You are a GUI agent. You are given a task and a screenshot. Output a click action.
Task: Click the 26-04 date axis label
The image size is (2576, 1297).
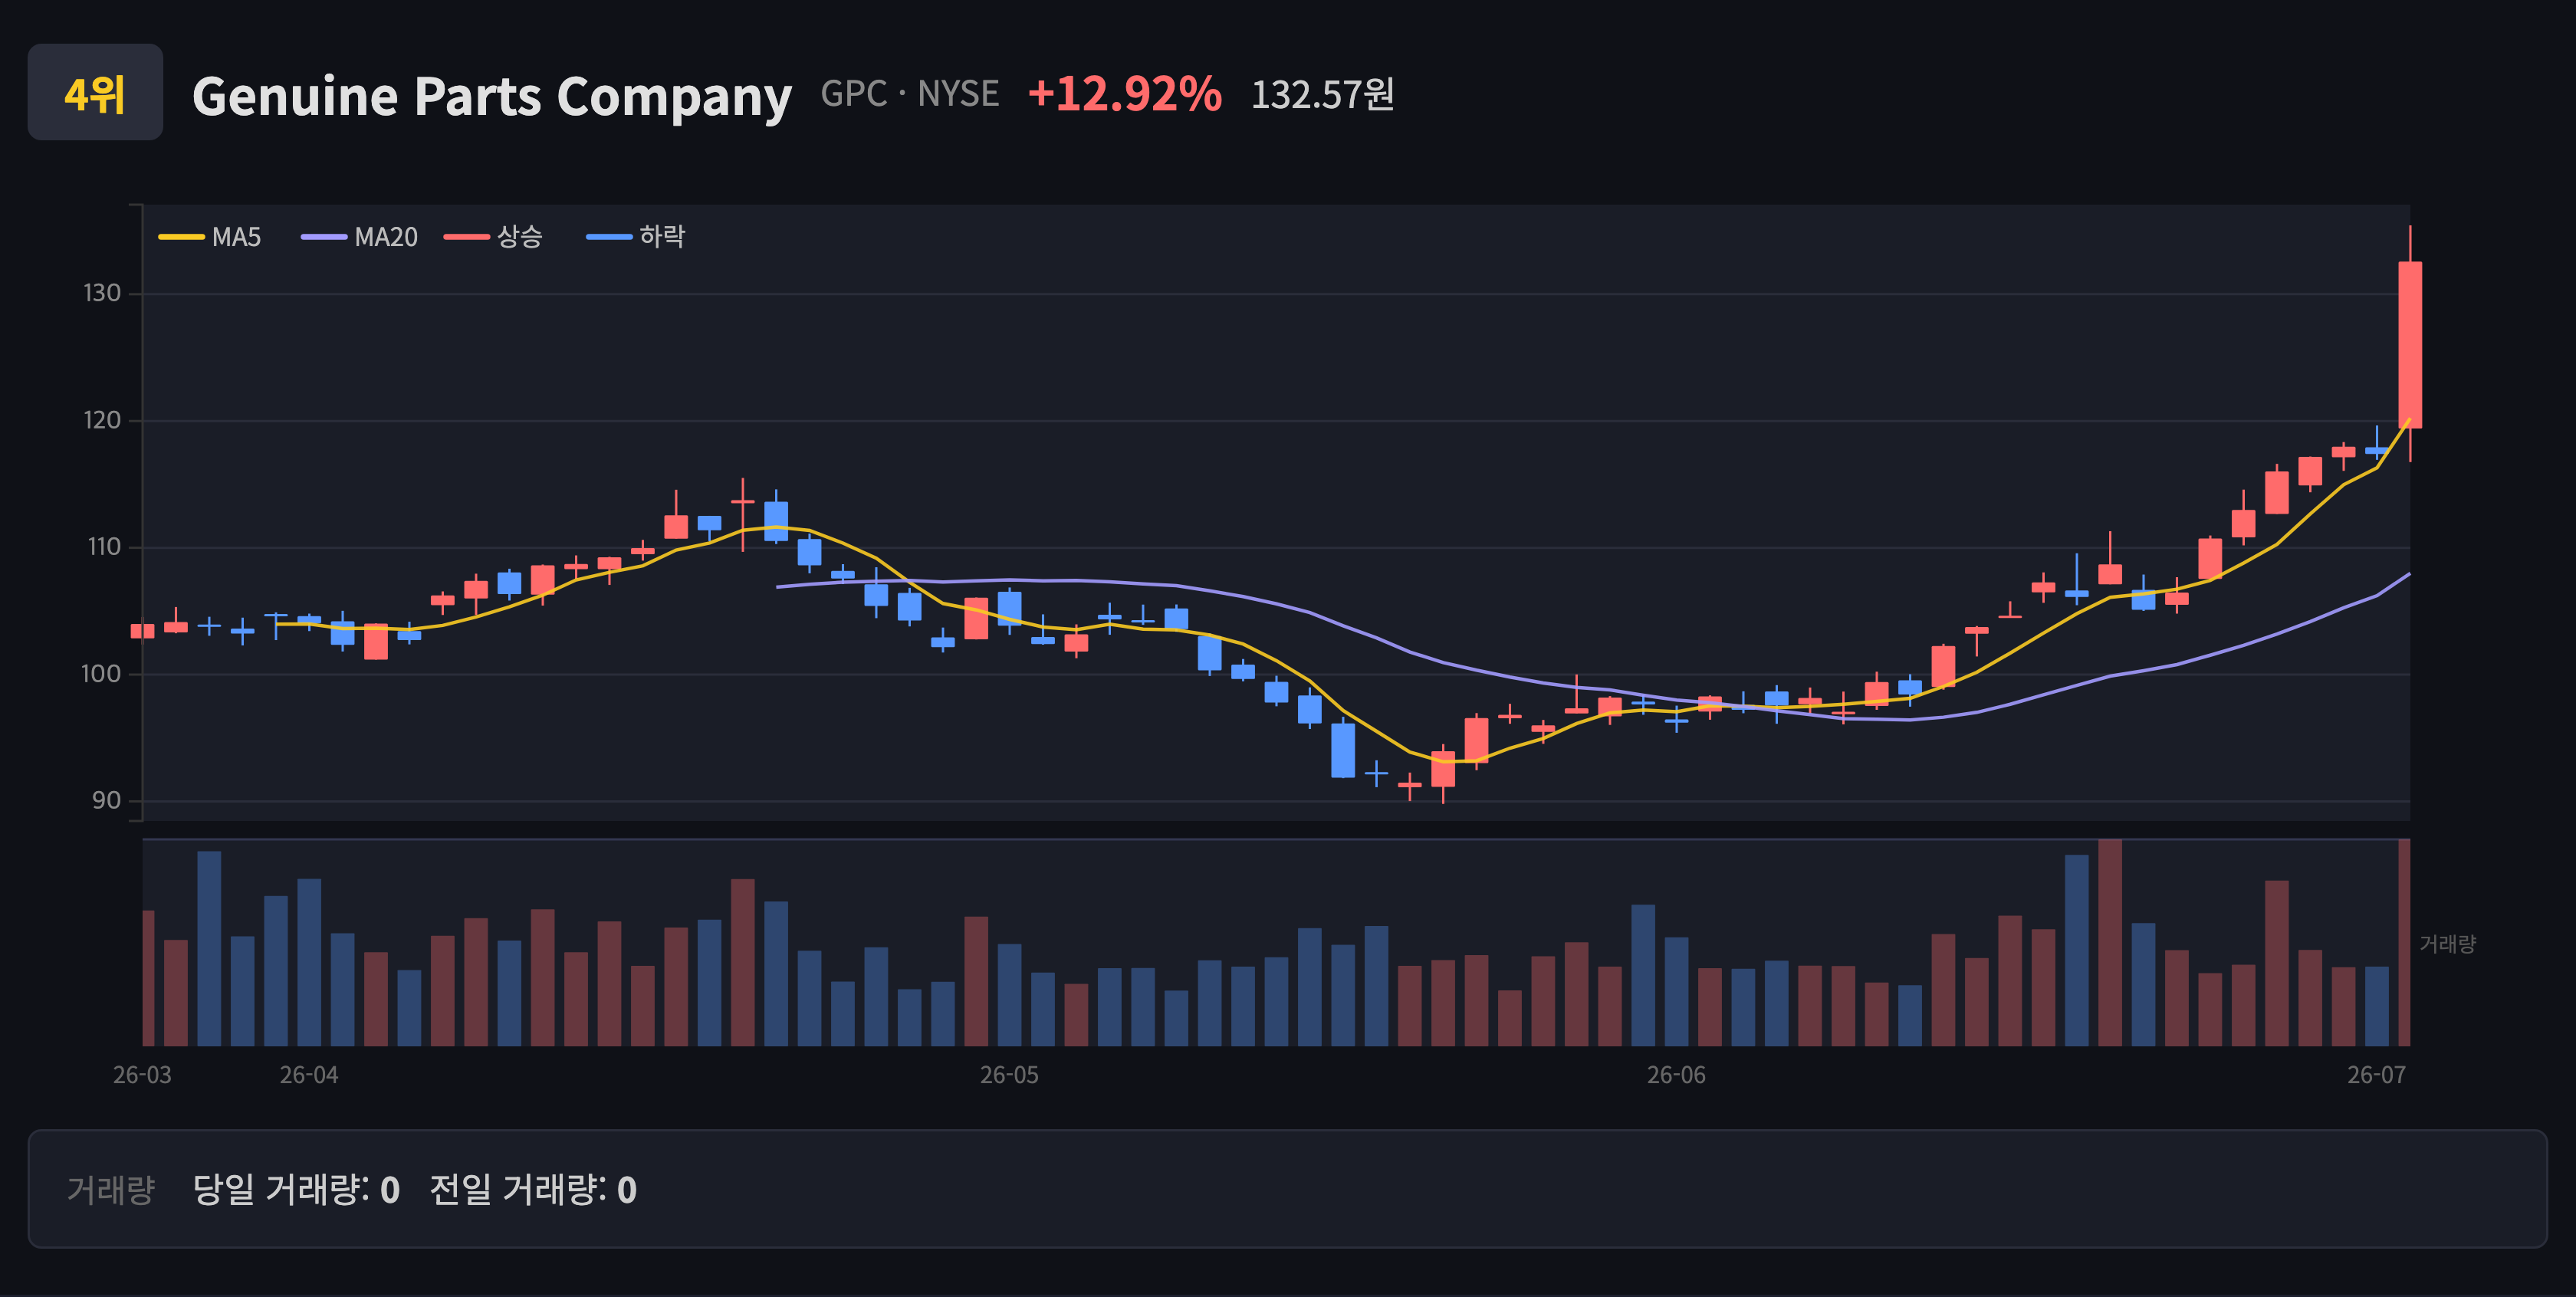309,1075
